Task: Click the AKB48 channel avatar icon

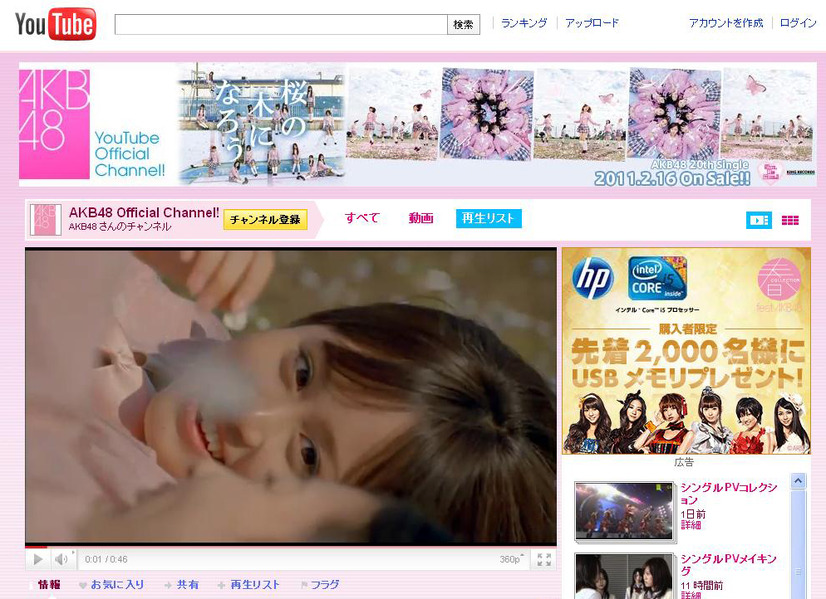Action: click(45, 220)
